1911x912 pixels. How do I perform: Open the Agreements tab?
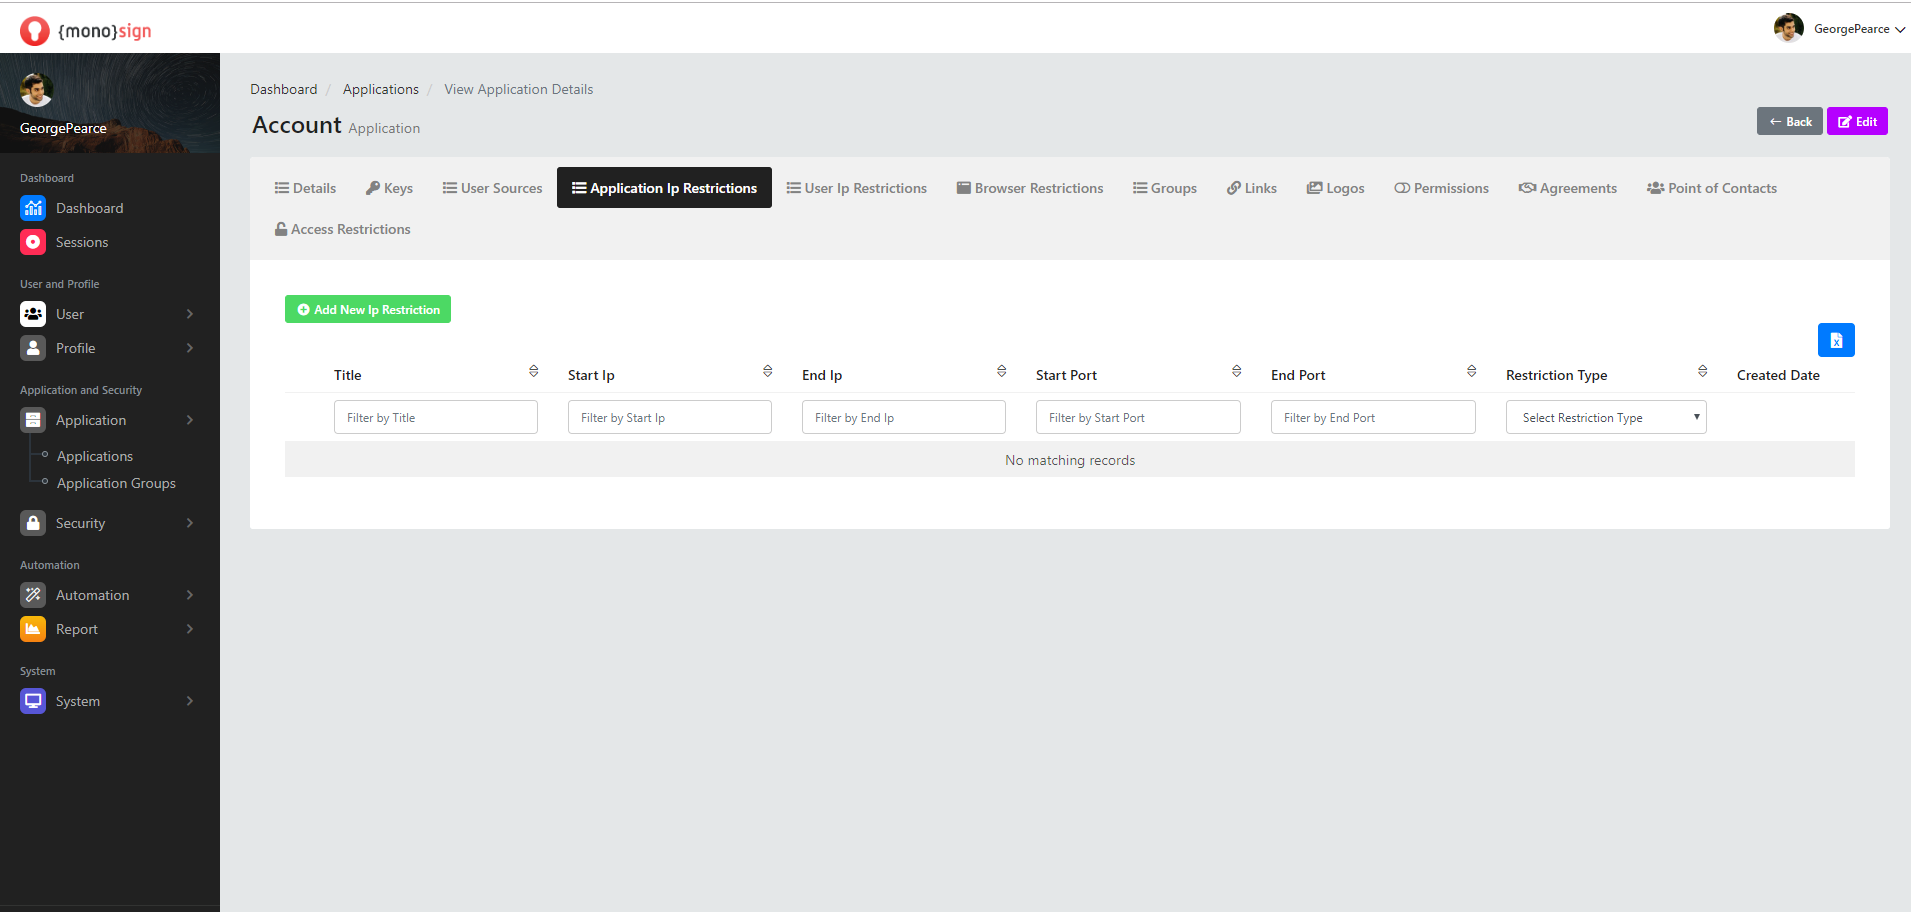pos(1567,188)
